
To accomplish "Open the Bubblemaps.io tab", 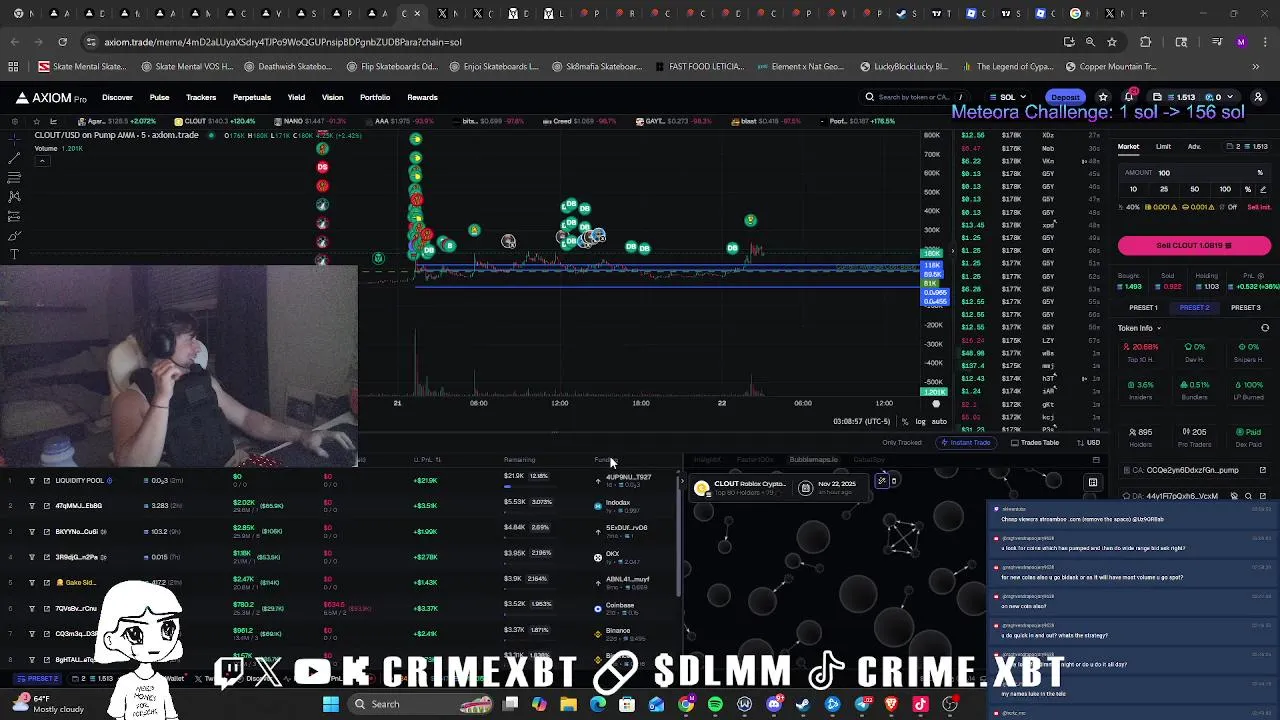I will coord(813,460).
